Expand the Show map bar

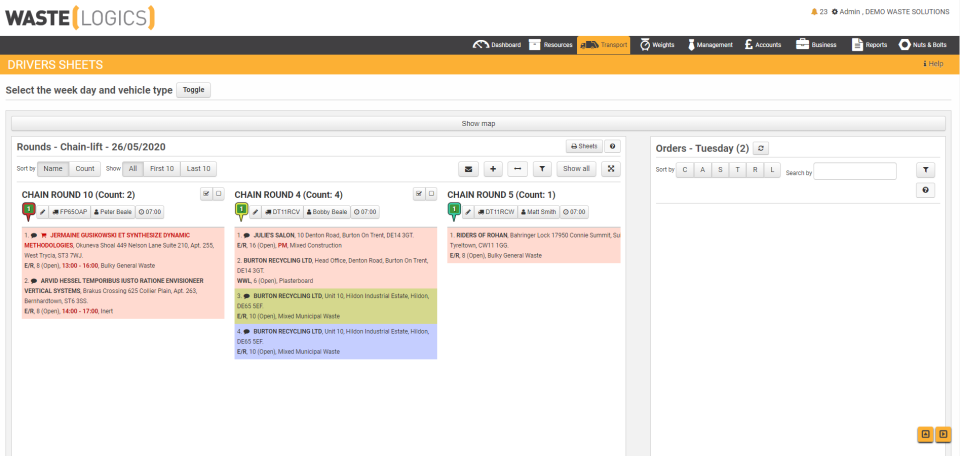[478, 124]
